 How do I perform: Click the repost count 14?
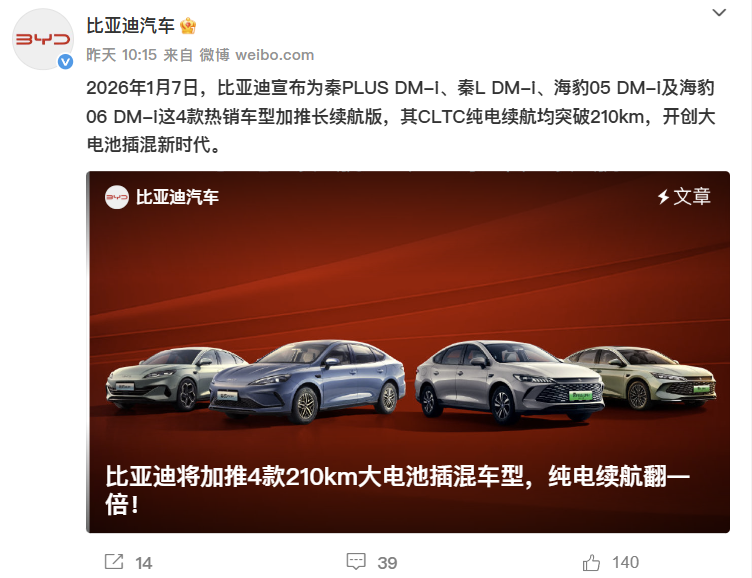143,563
